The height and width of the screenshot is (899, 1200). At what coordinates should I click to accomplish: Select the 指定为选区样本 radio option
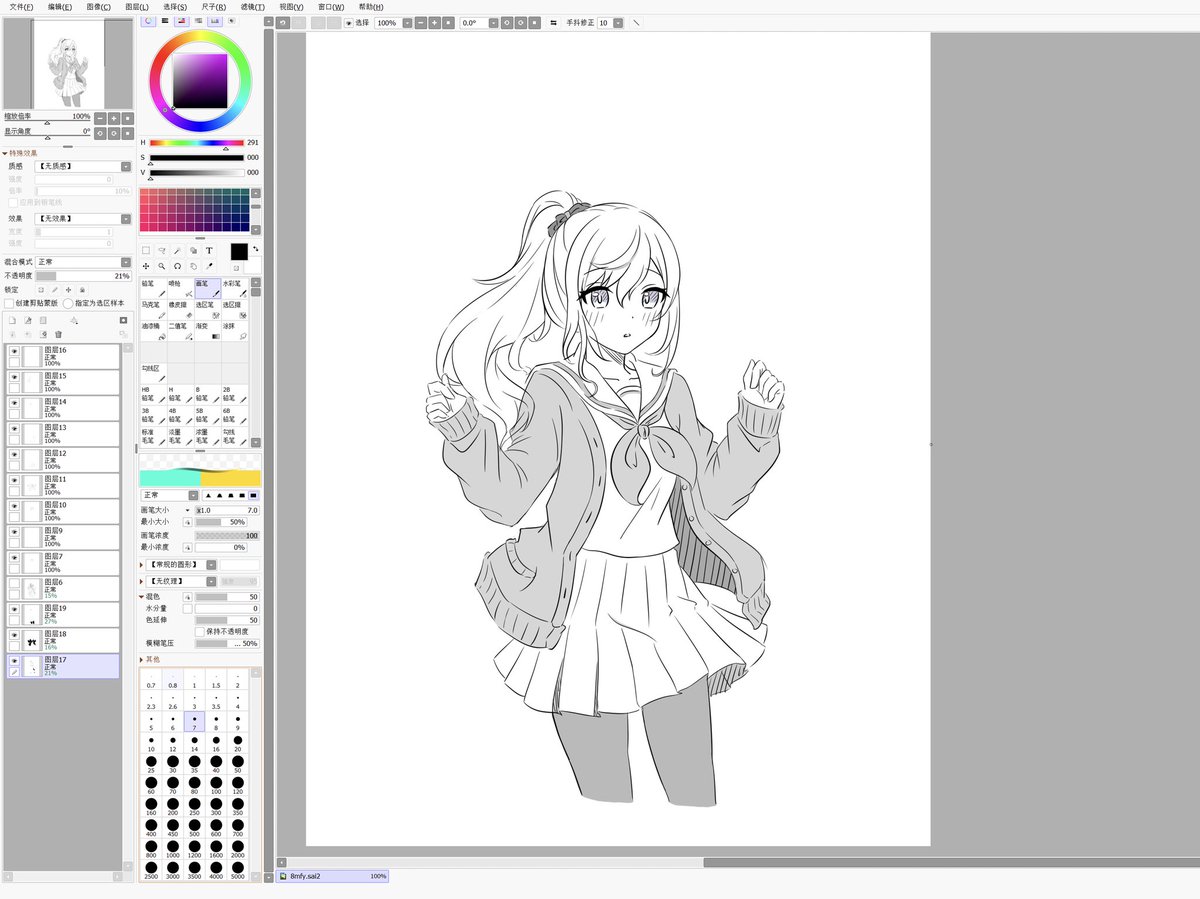68,303
